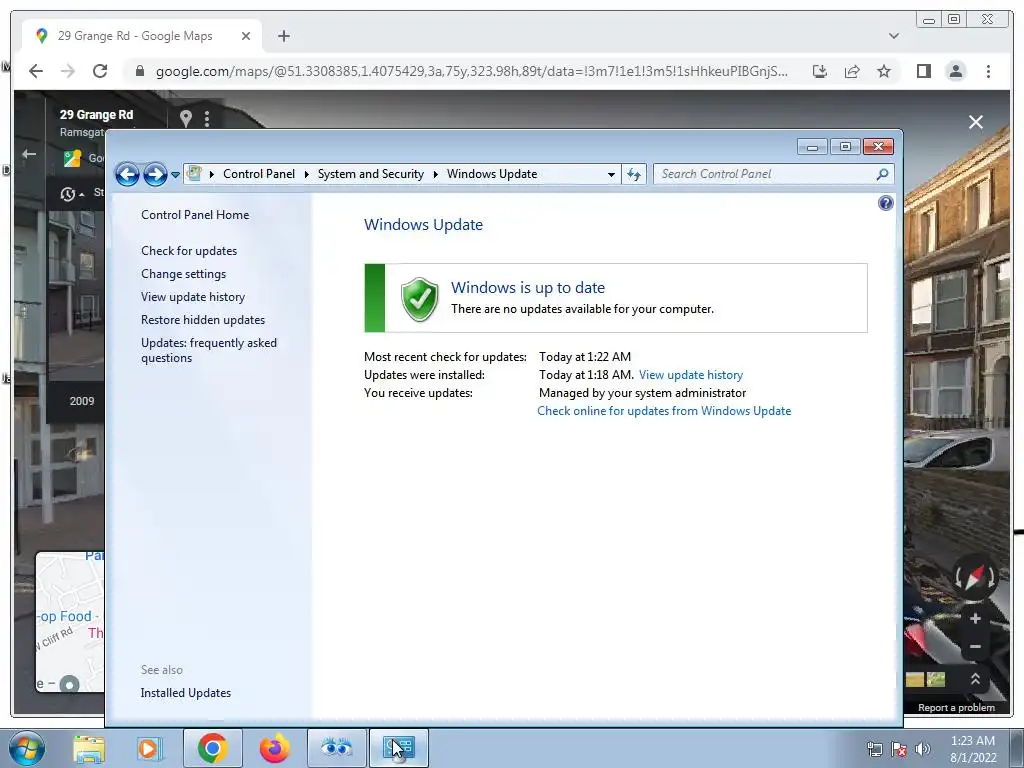This screenshot has height=768, width=1024.
Task: Click the search magnifier icon in Control Panel
Action: [882, 174]
